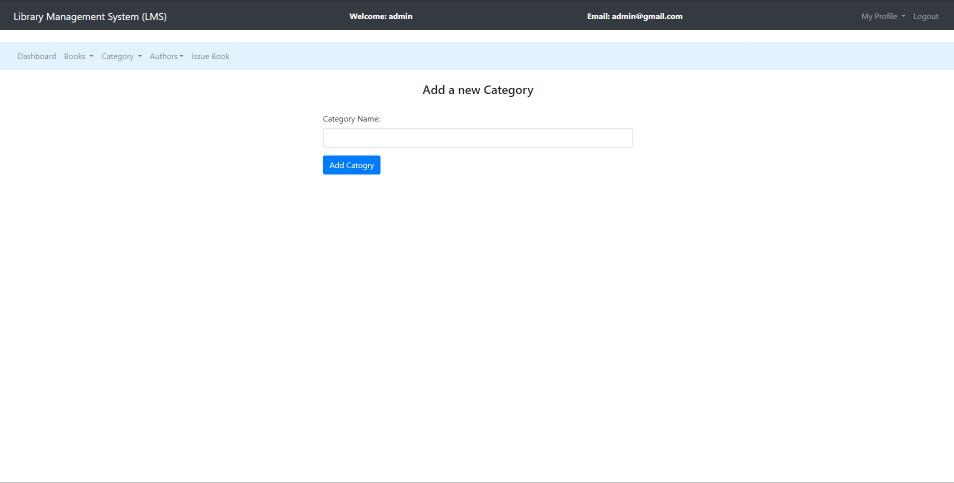Viewport: 954px width, 483px height.
Task: Click empty space in the light-blue navigation bar
Action: (x=600, y=56)
